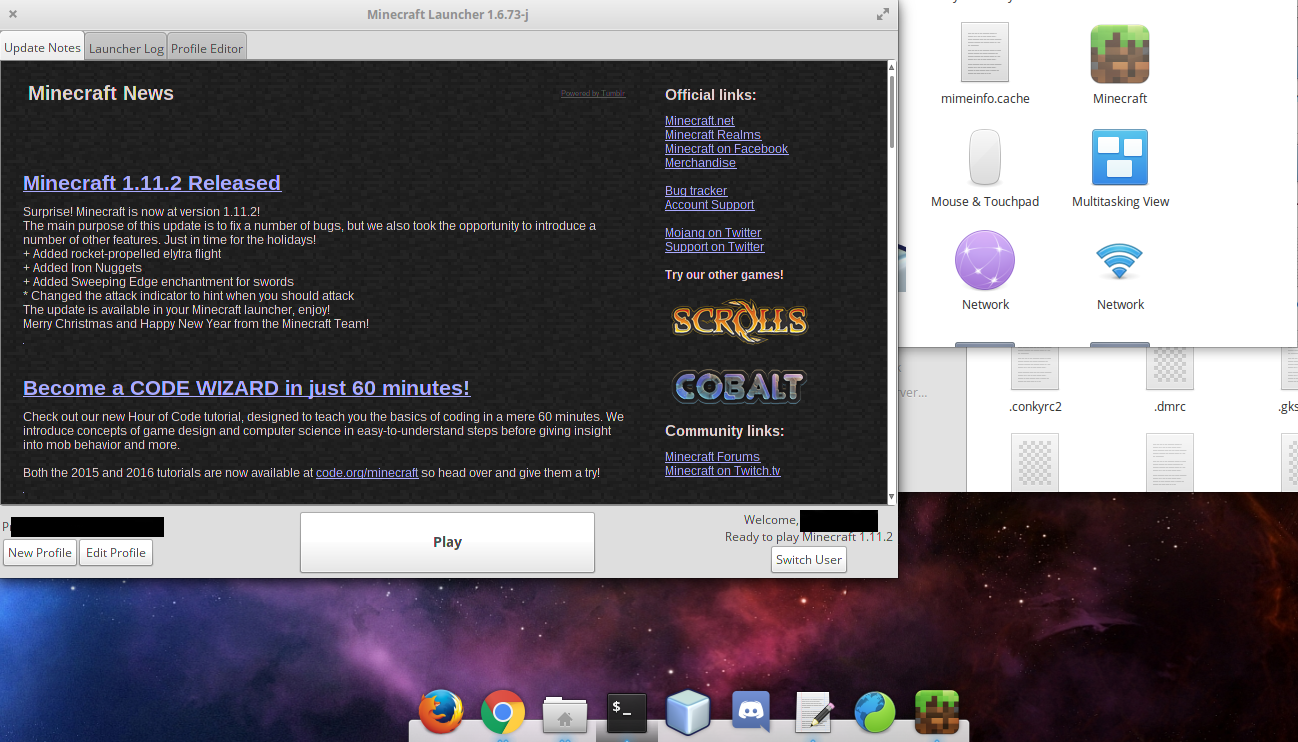Open the Profile Editor tab
The width and height of the screenshot is (1298, 742).
pyautogui.click(x=206, y=46)
